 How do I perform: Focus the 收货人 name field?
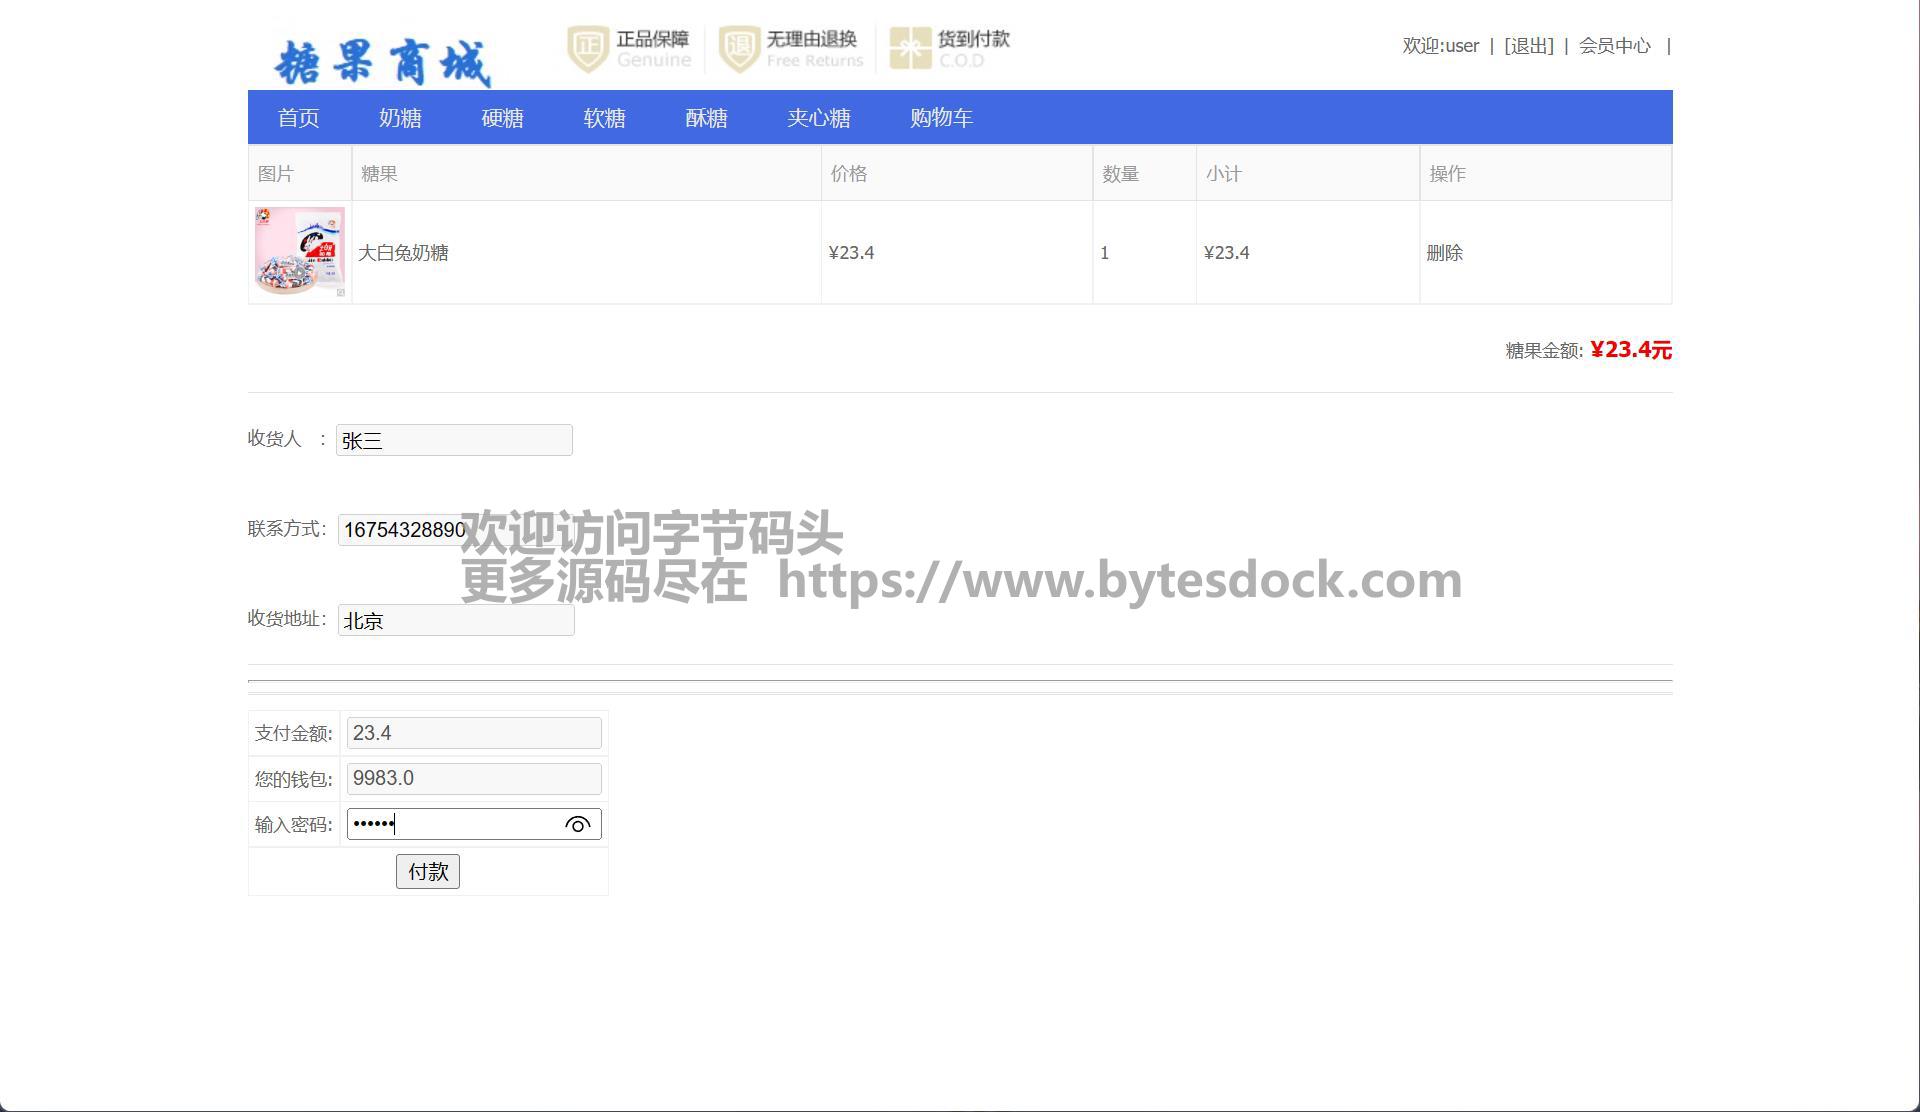(x=454, y=440)
